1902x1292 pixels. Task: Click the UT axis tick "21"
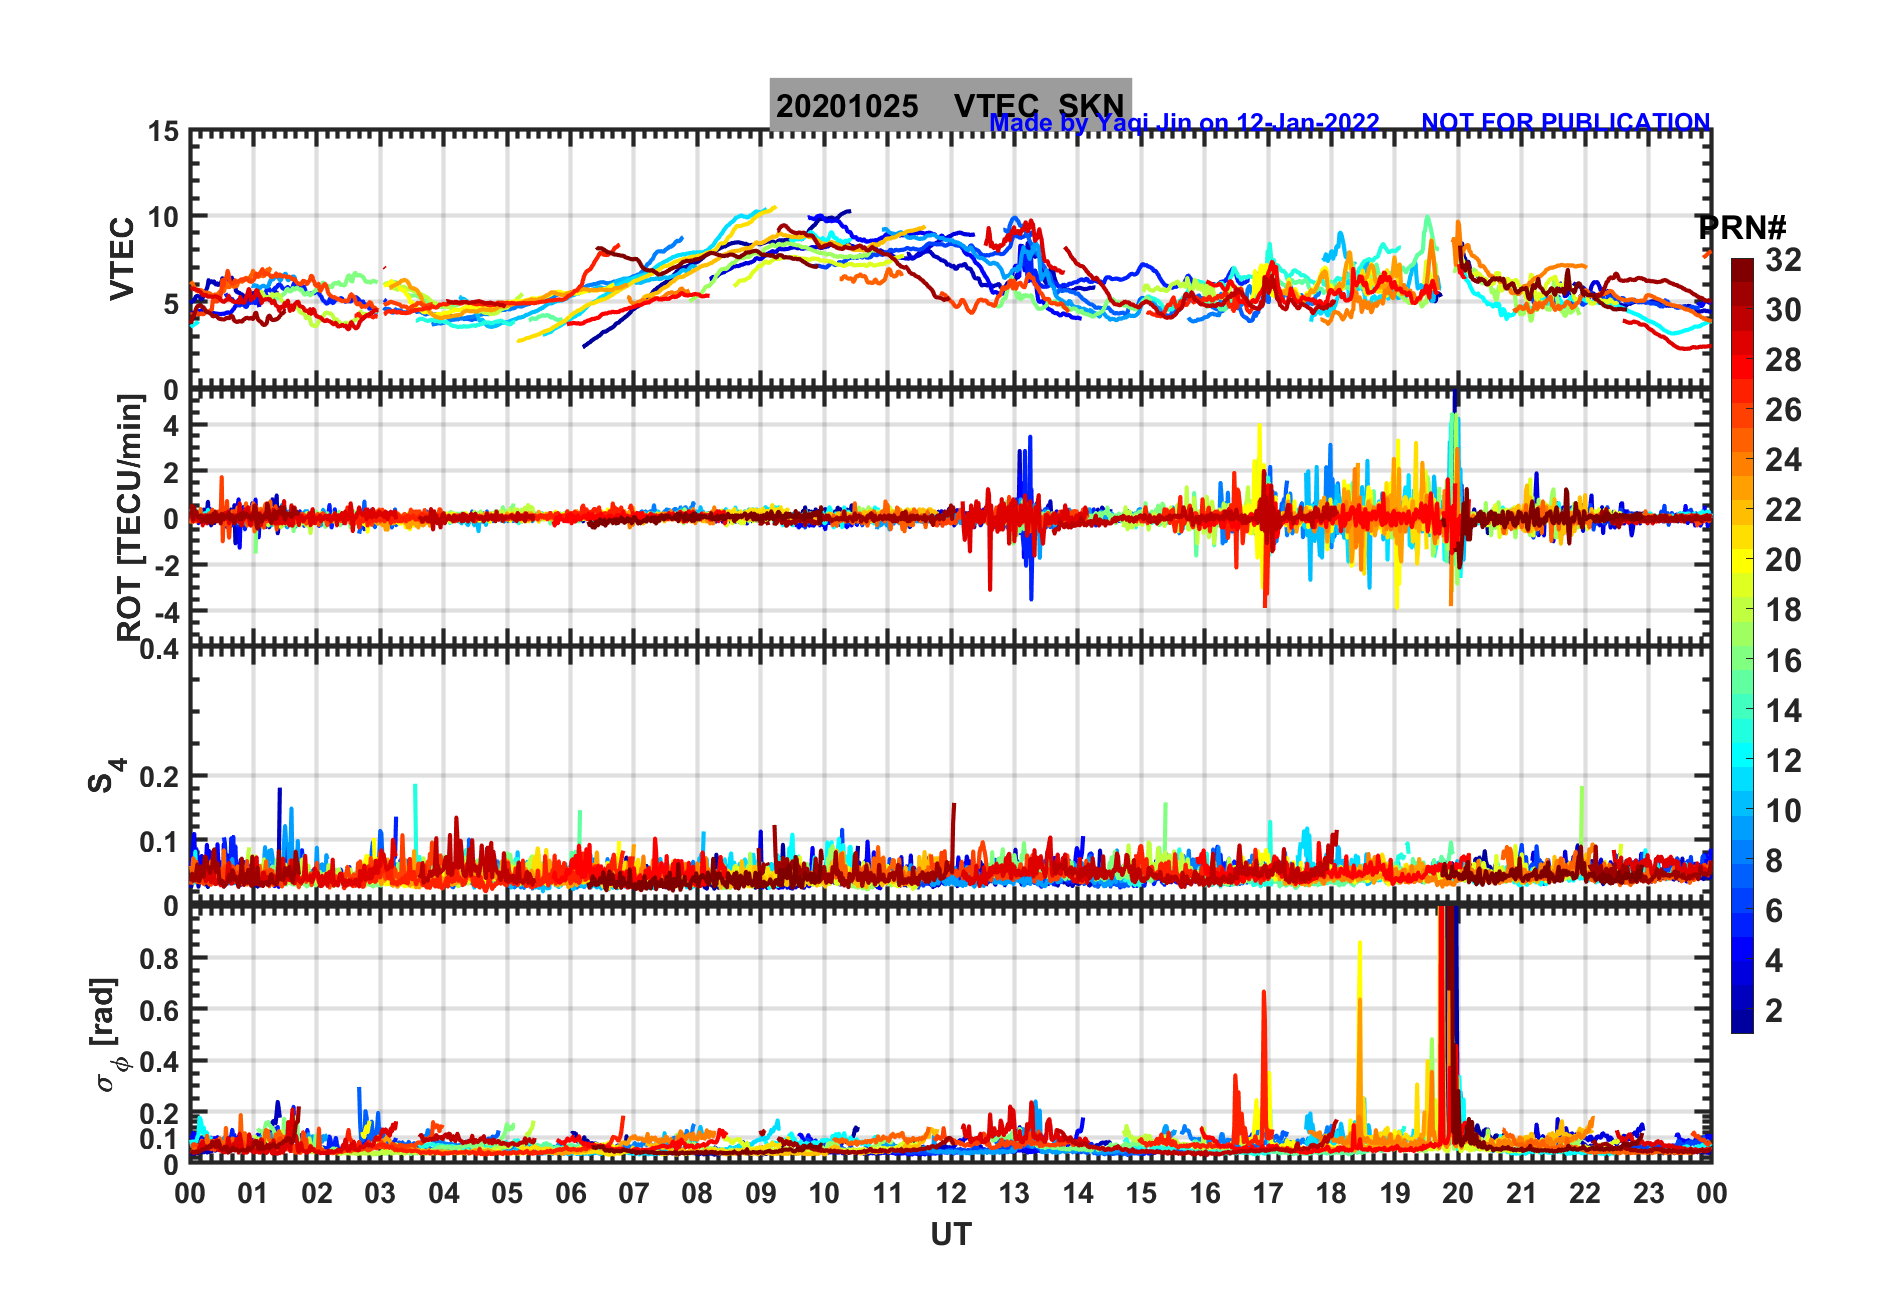1521,1193
